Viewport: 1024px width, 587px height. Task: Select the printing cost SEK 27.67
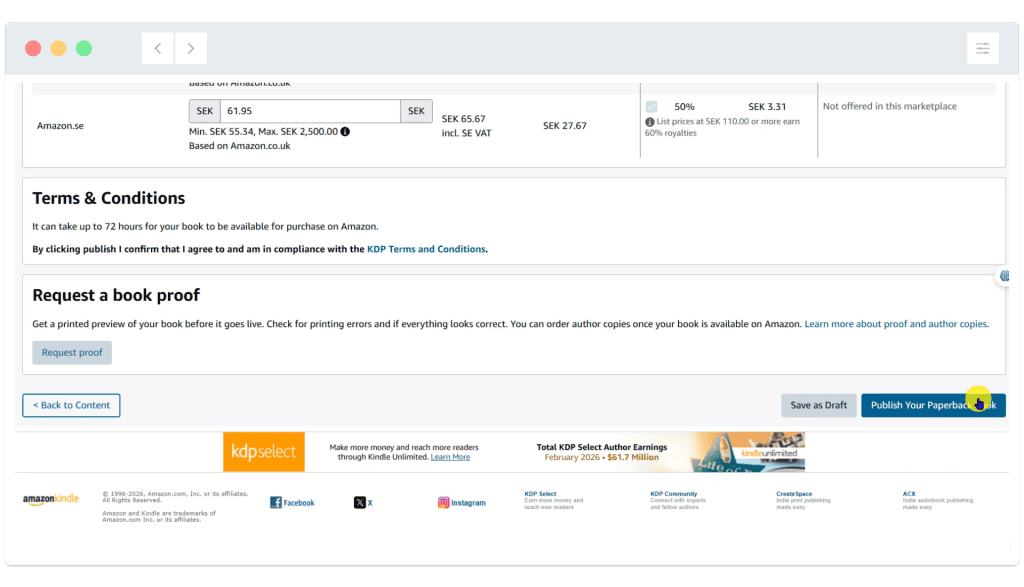(564, 125)
